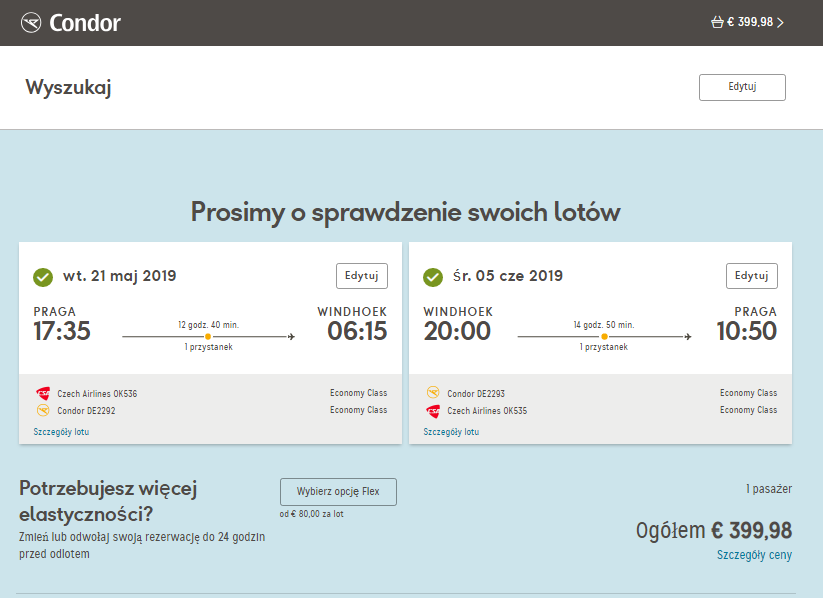Expand basket via chevron next to price
The width and height of the screenshot is (823, 598).
coord(780,23)
